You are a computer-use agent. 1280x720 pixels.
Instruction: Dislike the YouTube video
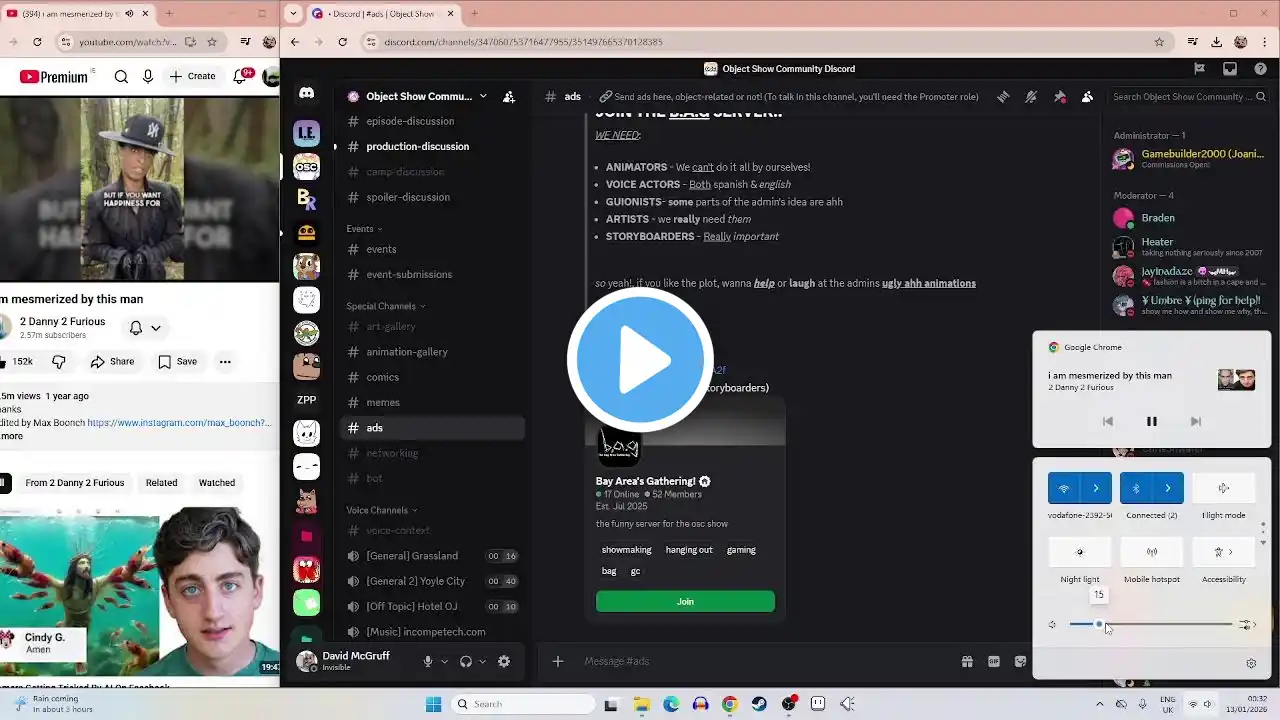click(59, 361)
